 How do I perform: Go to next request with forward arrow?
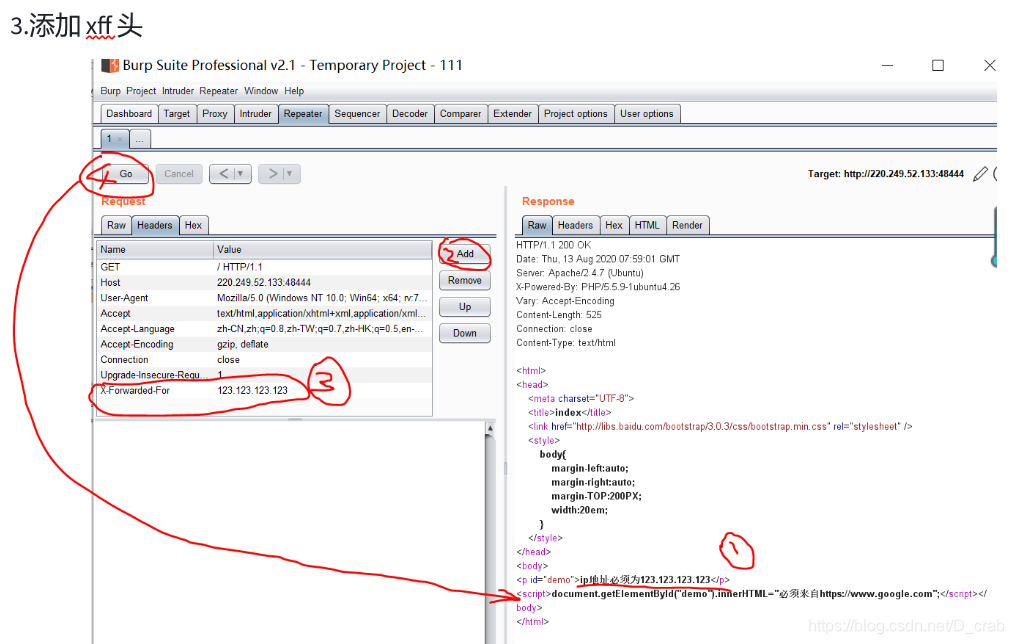[272, 174]
